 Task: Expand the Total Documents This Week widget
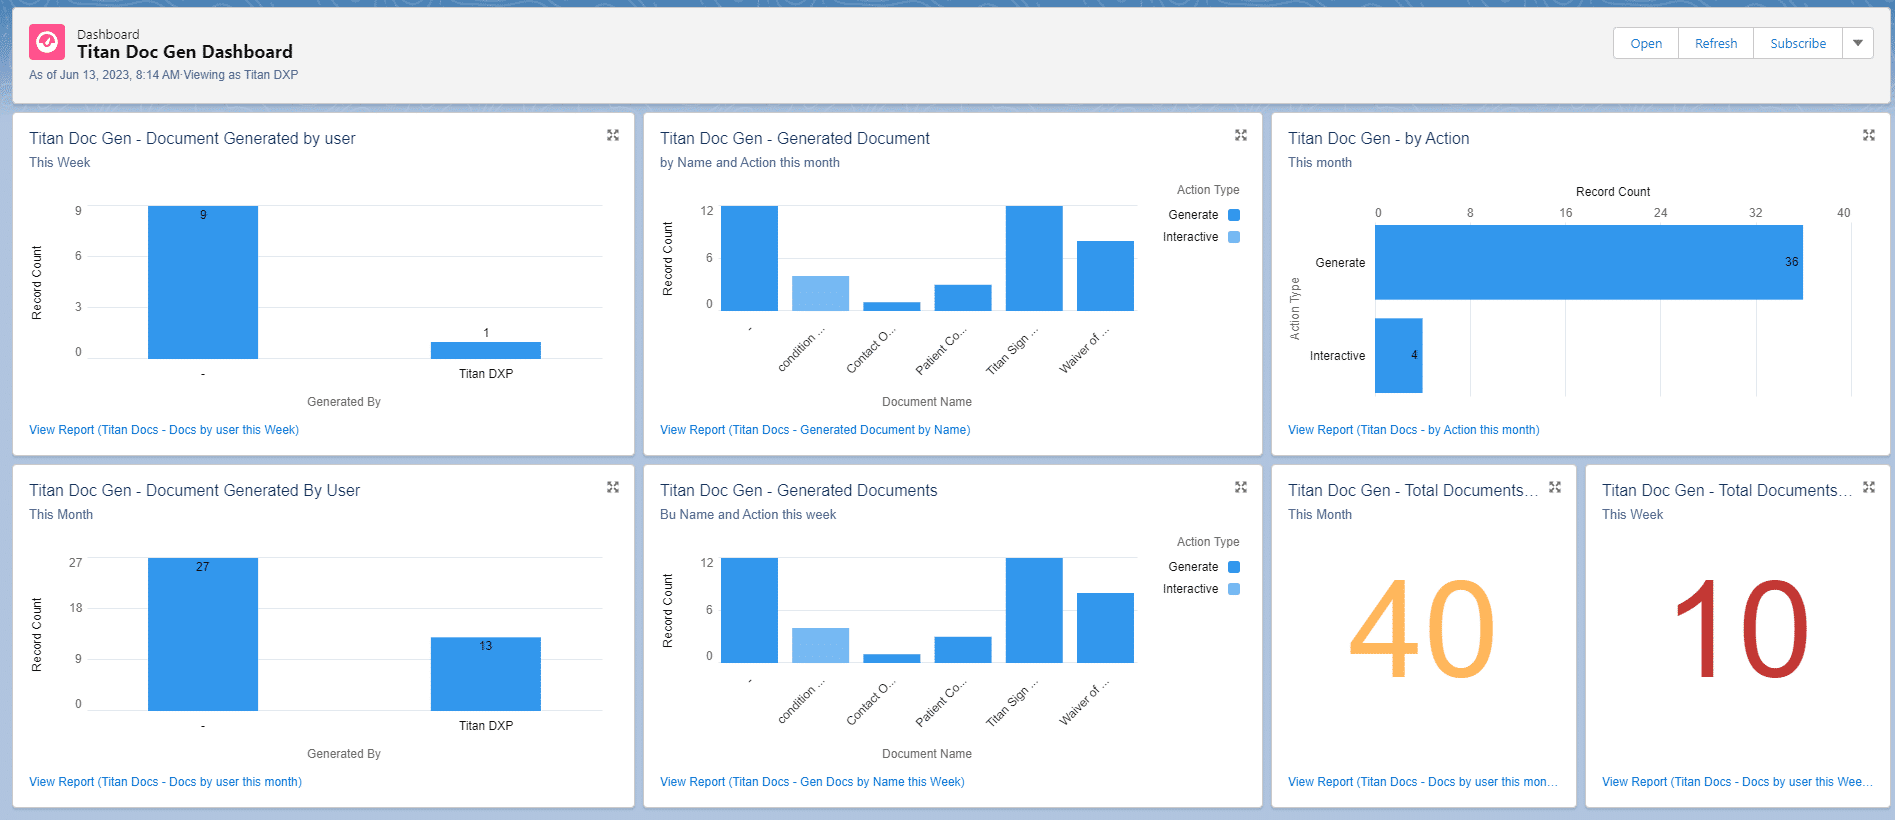[1868, 487]
